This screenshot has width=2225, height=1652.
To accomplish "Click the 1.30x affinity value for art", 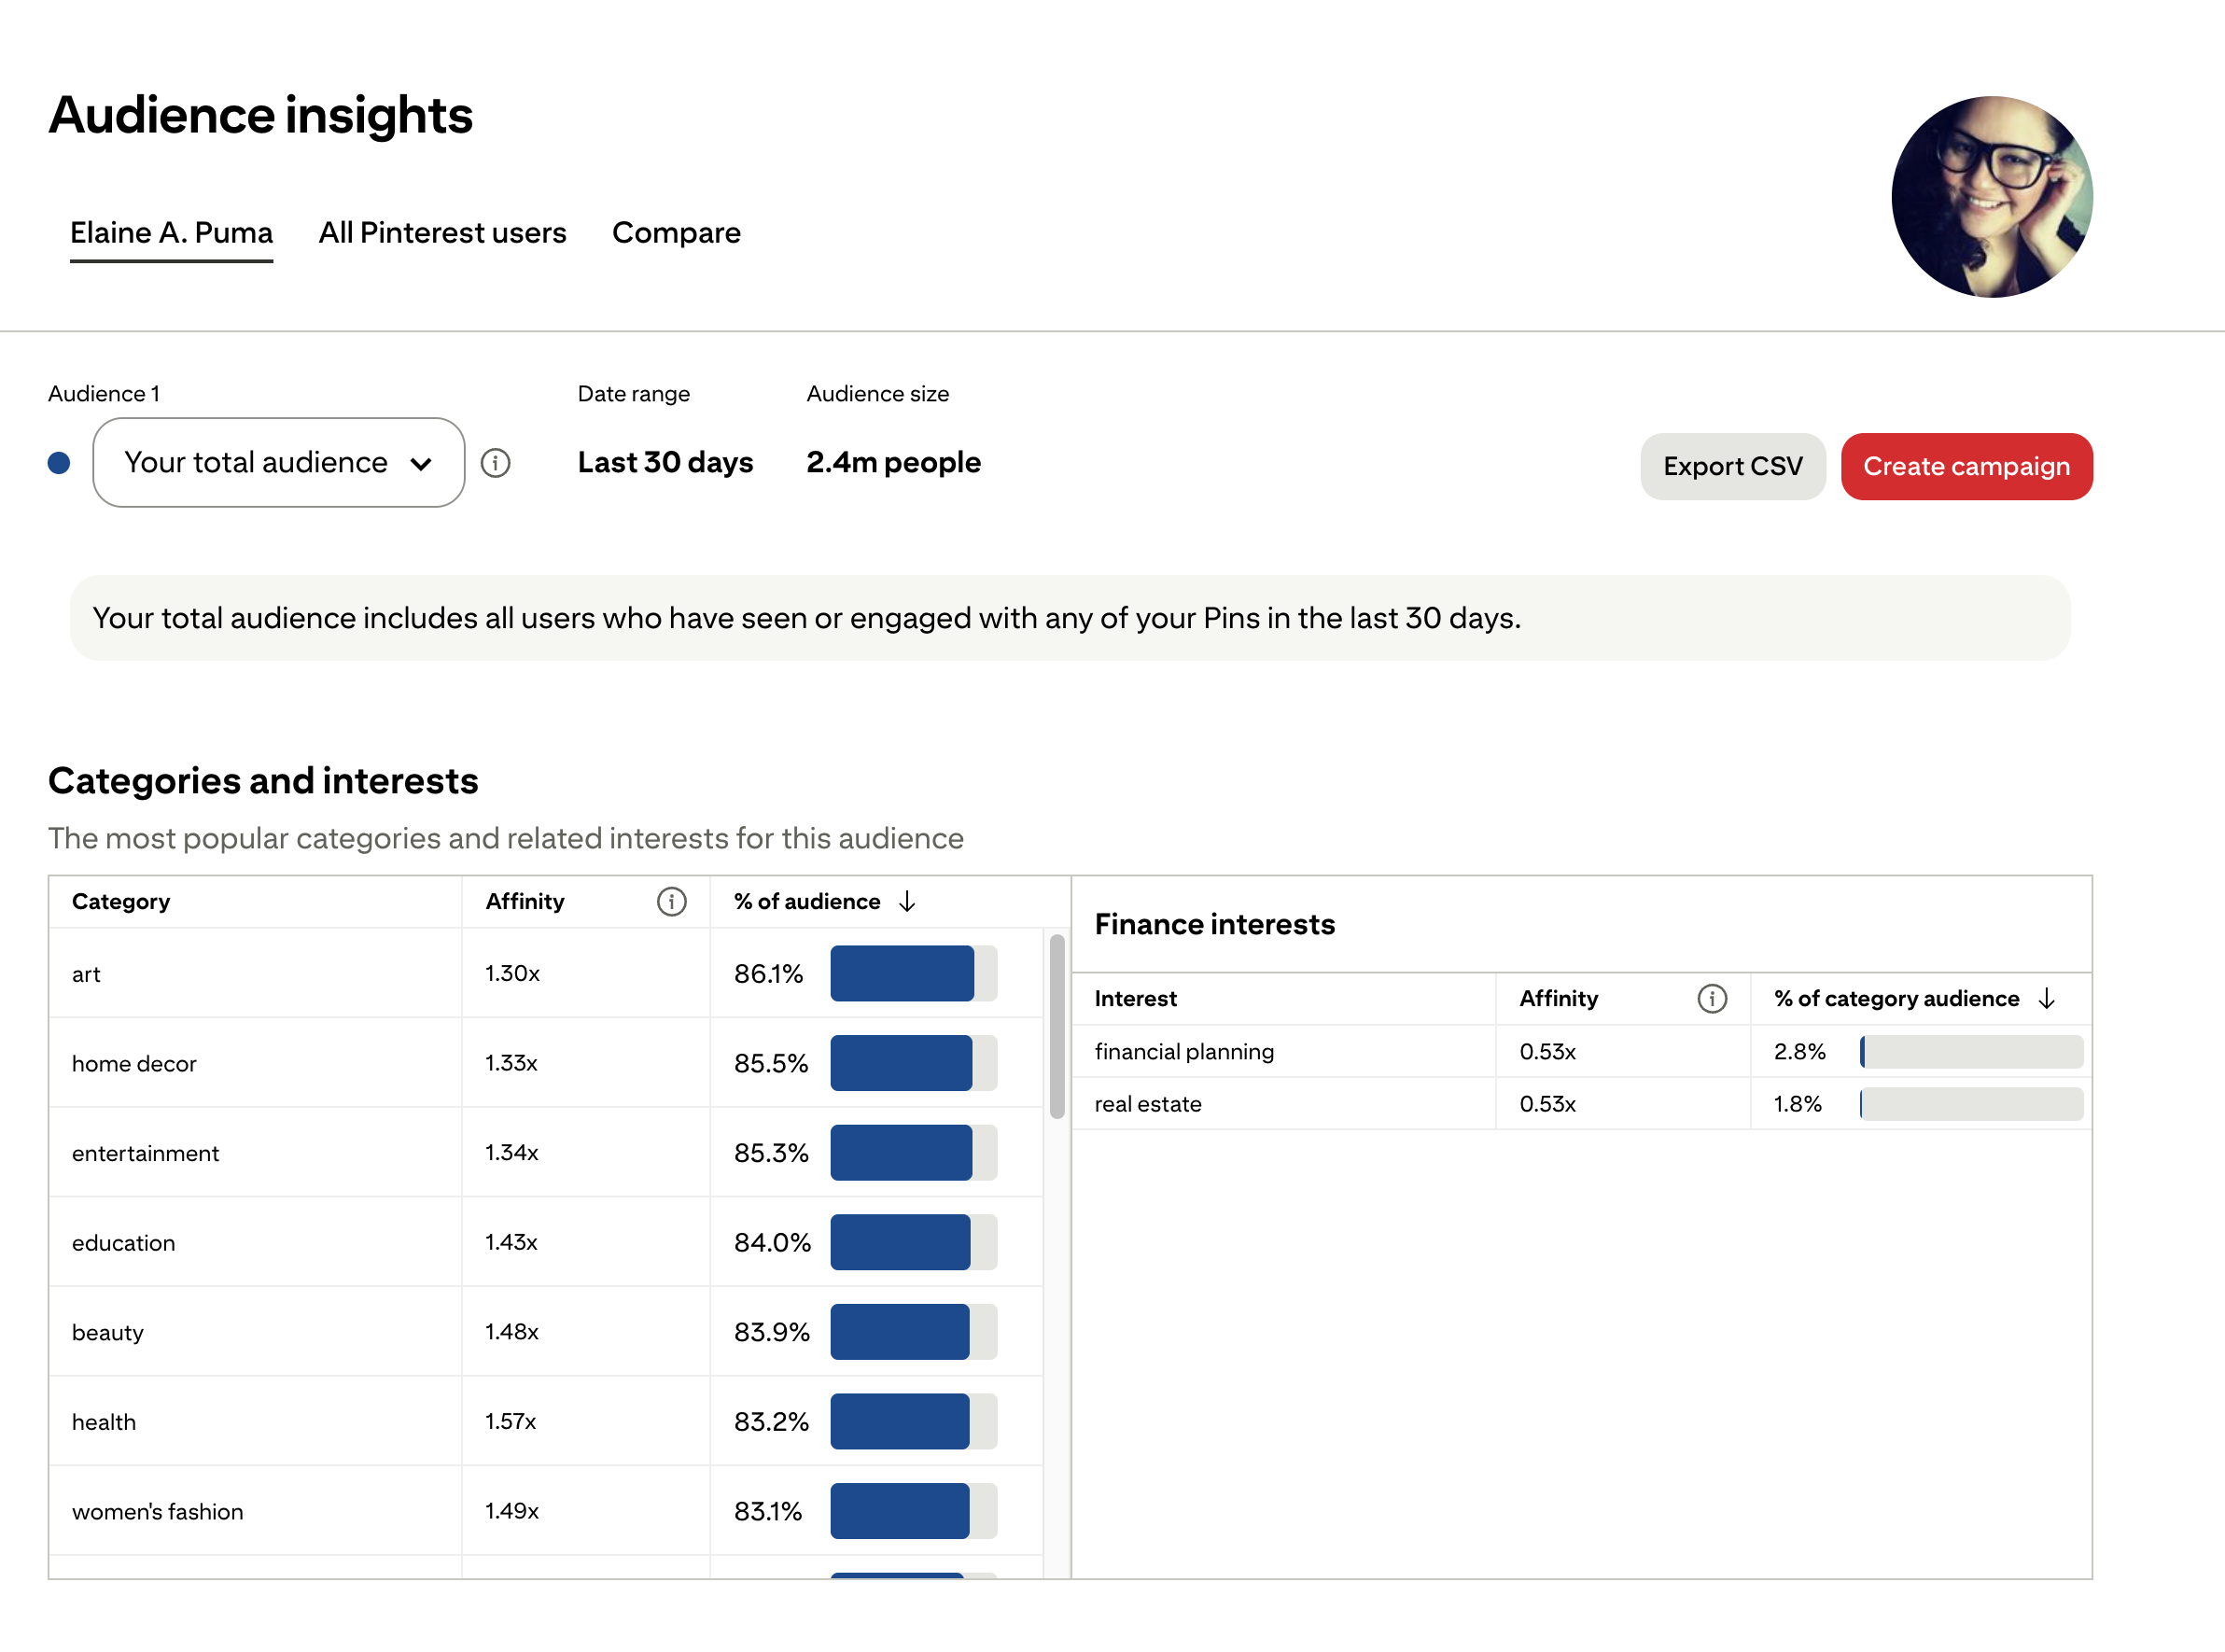I will [x=512, y=974].
